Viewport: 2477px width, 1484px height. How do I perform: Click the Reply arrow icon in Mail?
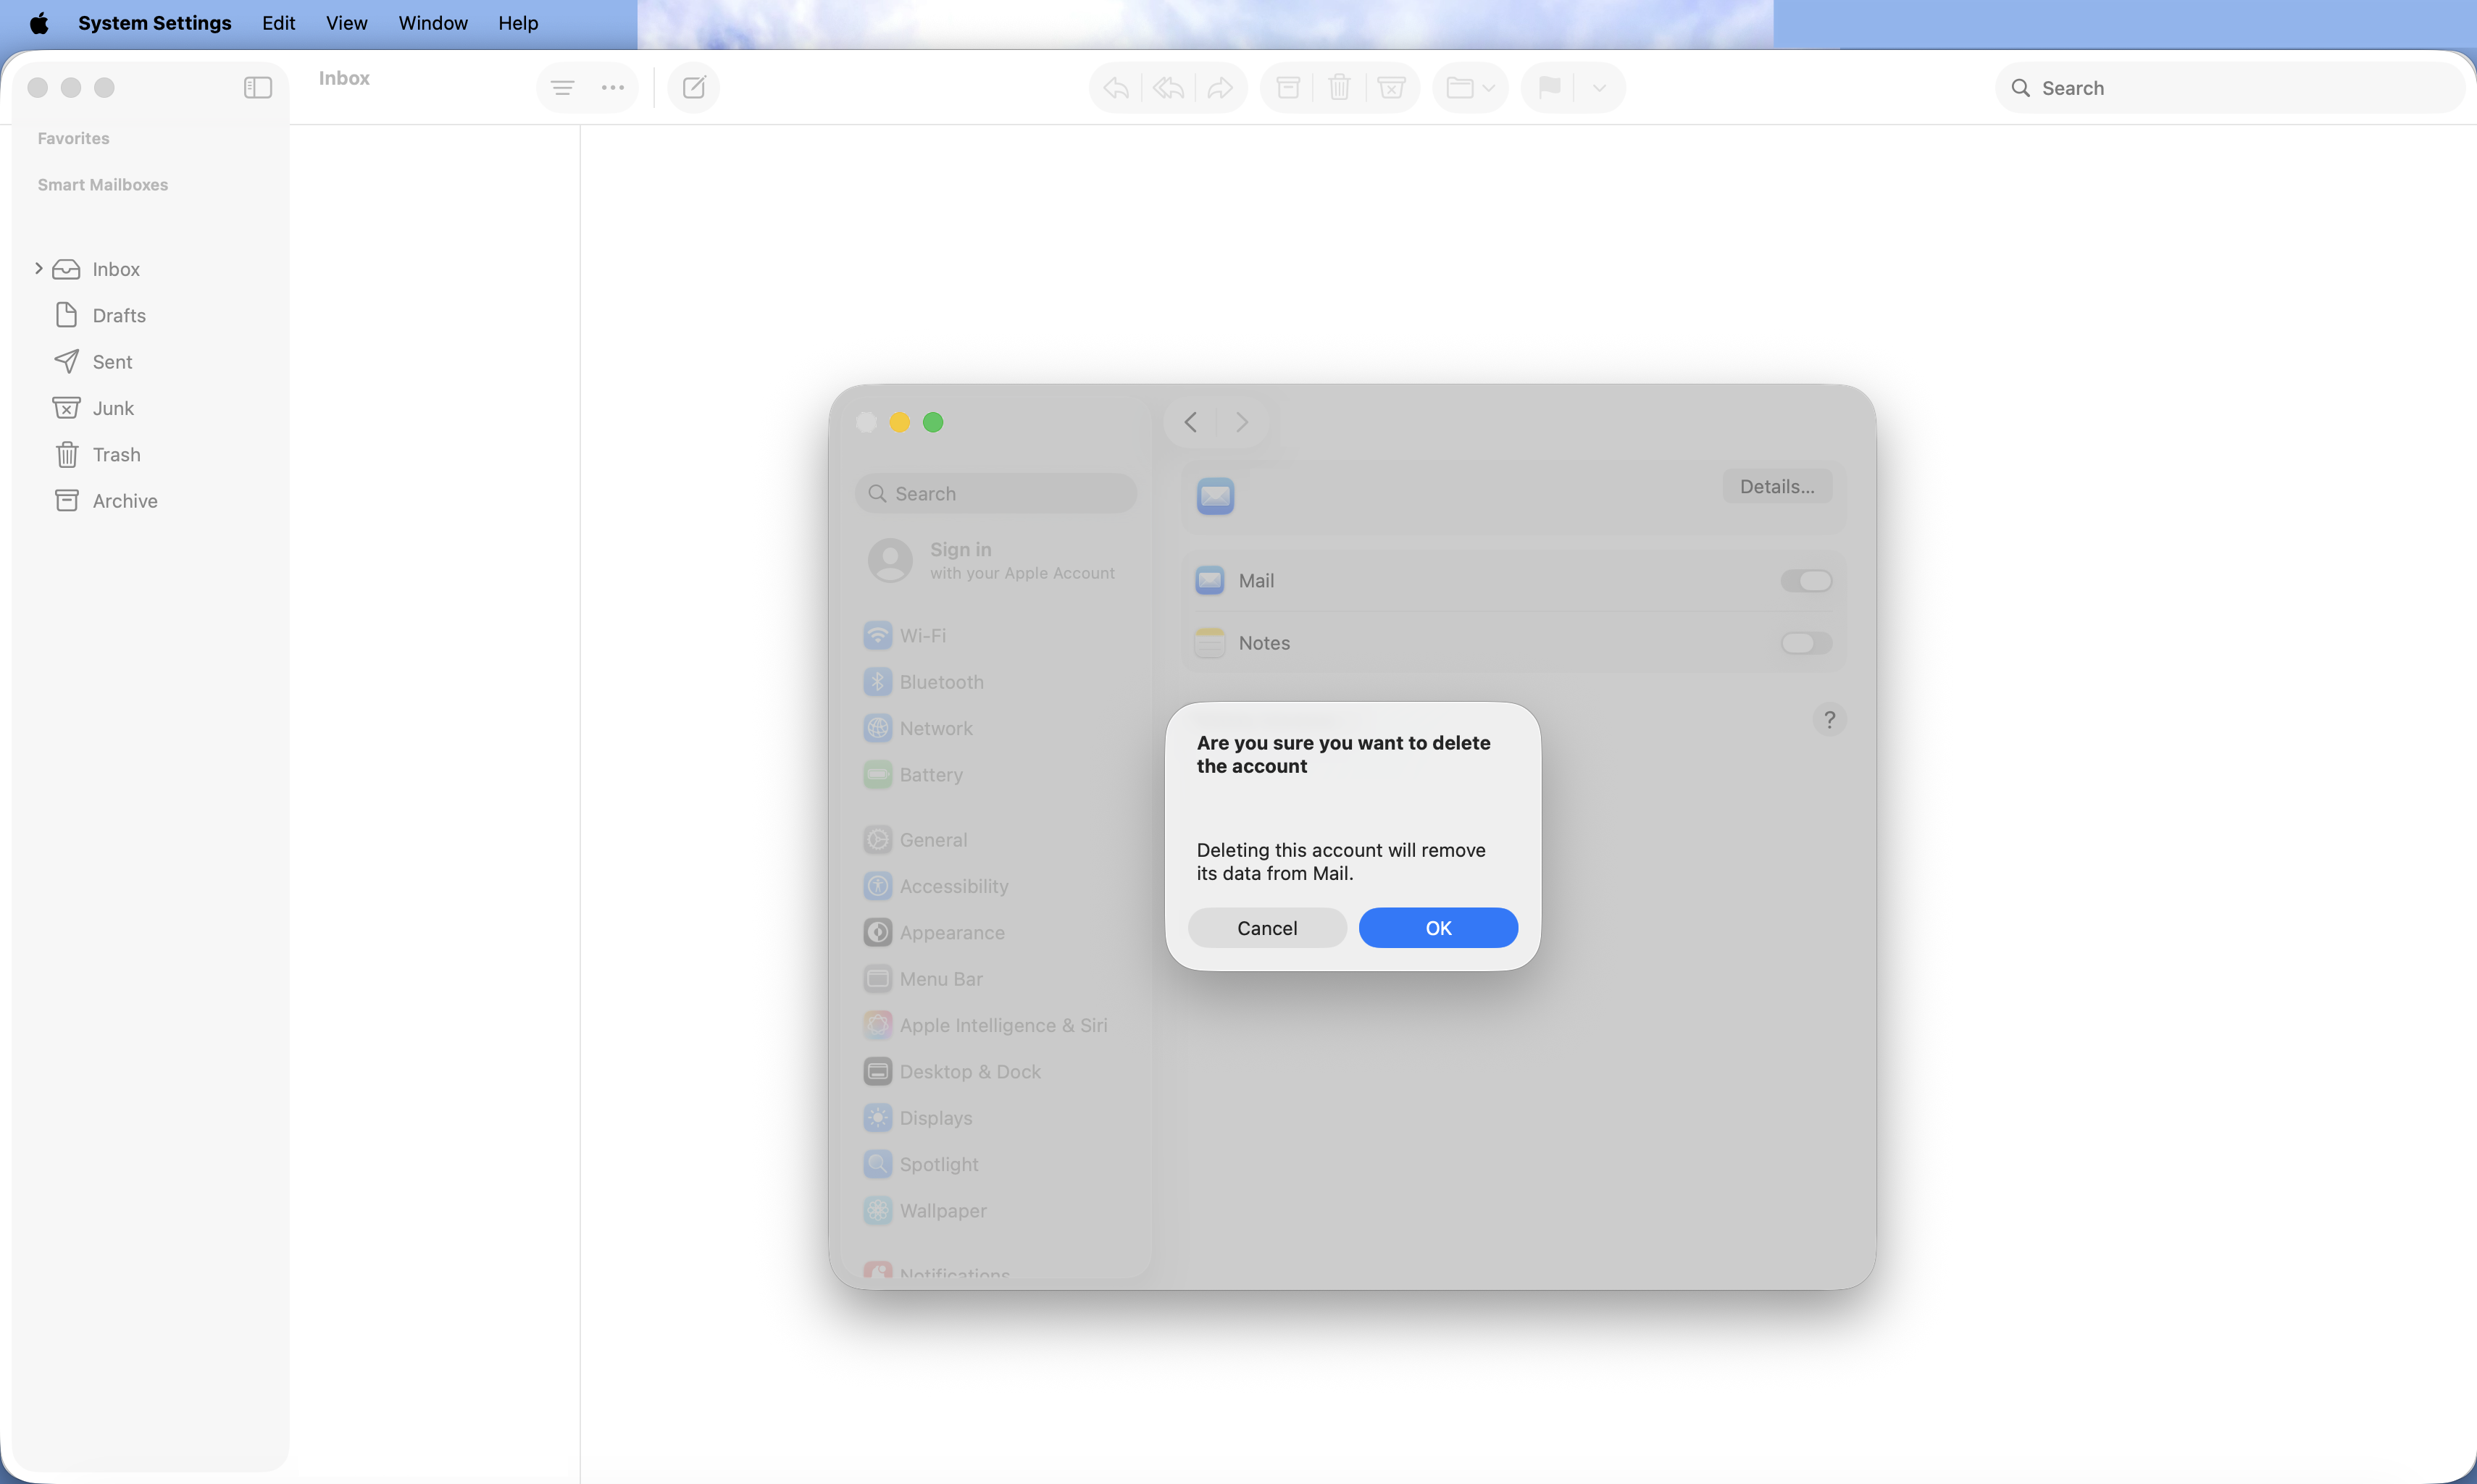point(1116,88)
